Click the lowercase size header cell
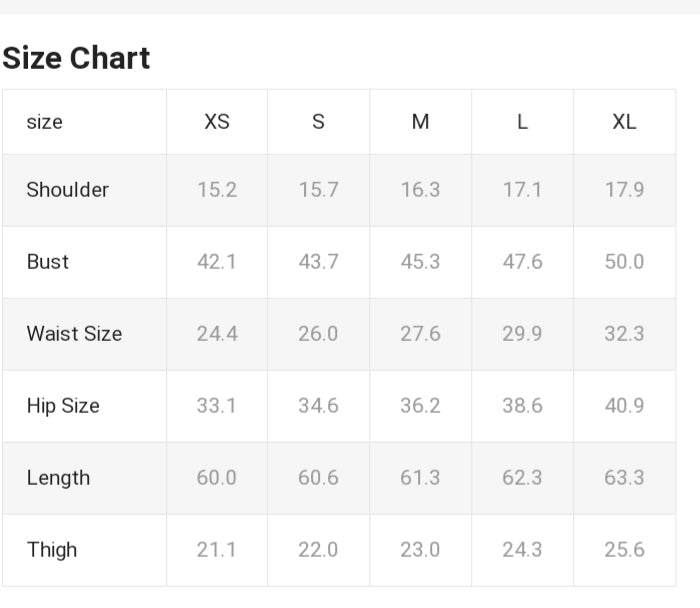 [x=44, y=122]
